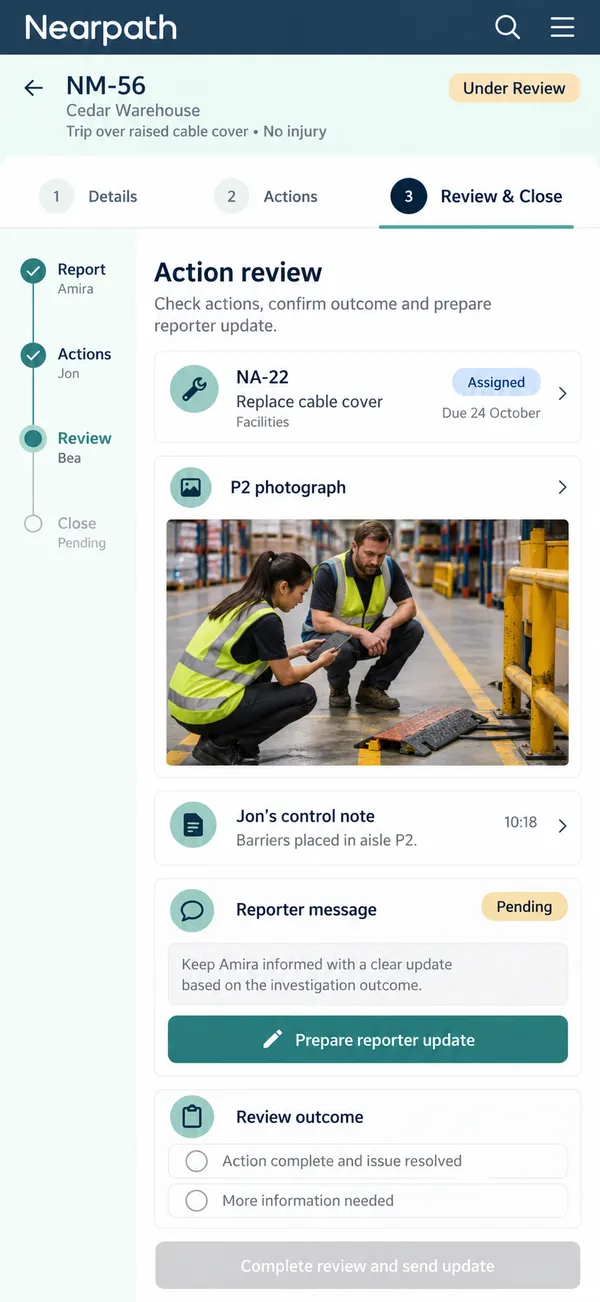
Task: Expand the NA-22 action chevron
Action: click(562, 394)
